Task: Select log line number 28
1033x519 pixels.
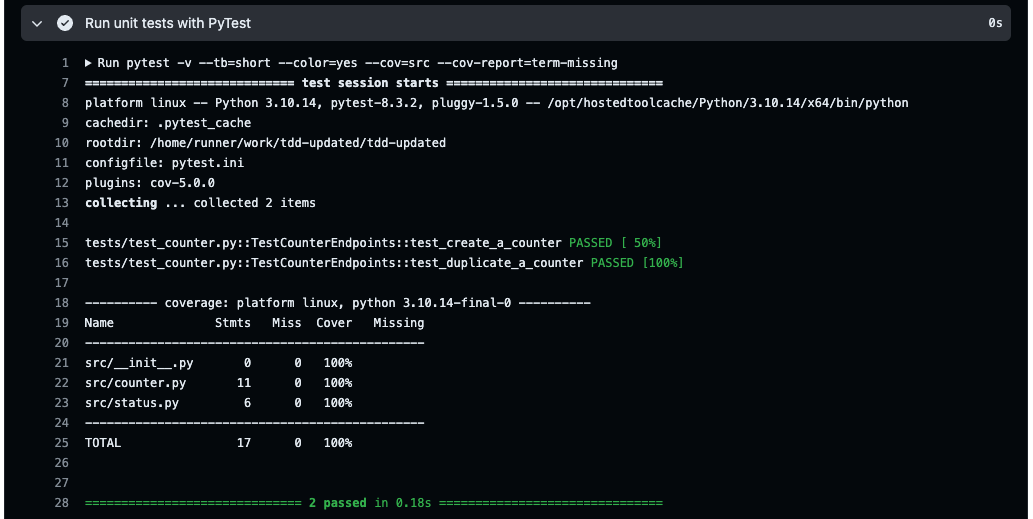Action: point(62,503)
